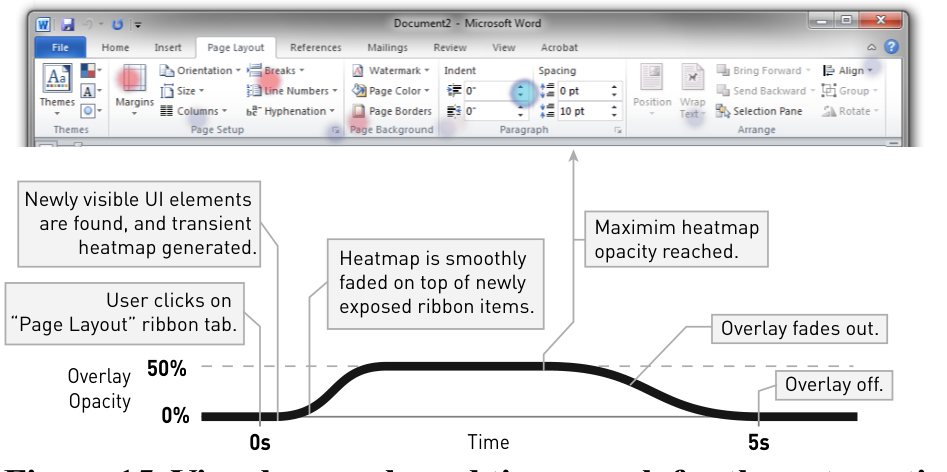Screen dimensions: 947x472
Task: Open Theme Colors dropdown icon
Action: 91,71
